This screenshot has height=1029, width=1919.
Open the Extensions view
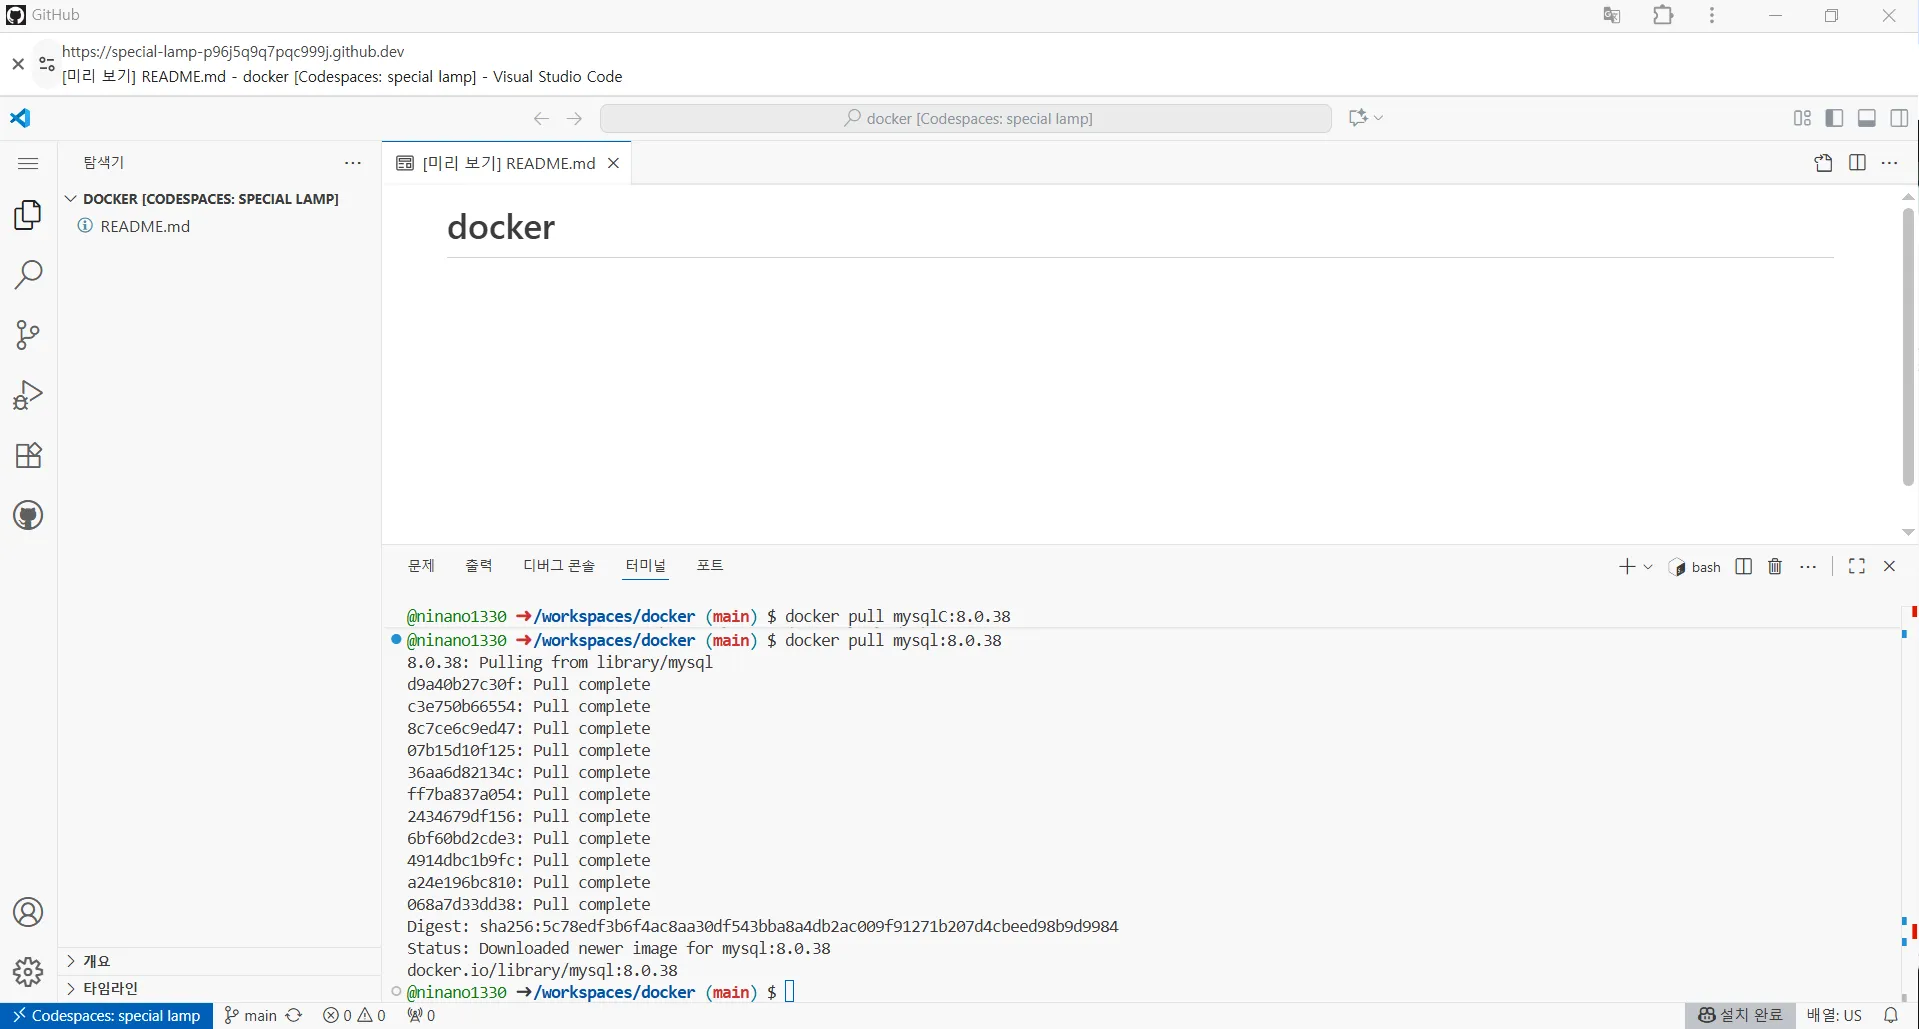point(28,456)
